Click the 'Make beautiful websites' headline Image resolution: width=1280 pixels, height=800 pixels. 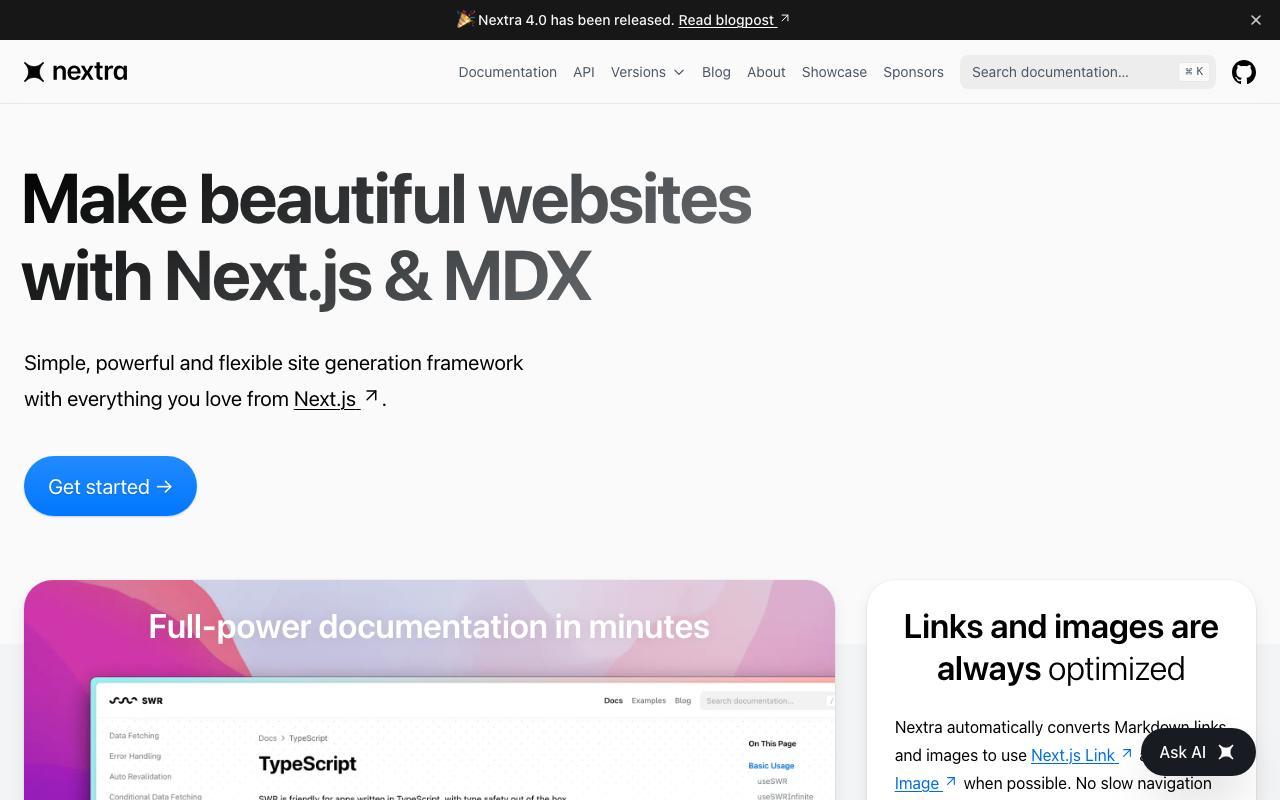386,237
